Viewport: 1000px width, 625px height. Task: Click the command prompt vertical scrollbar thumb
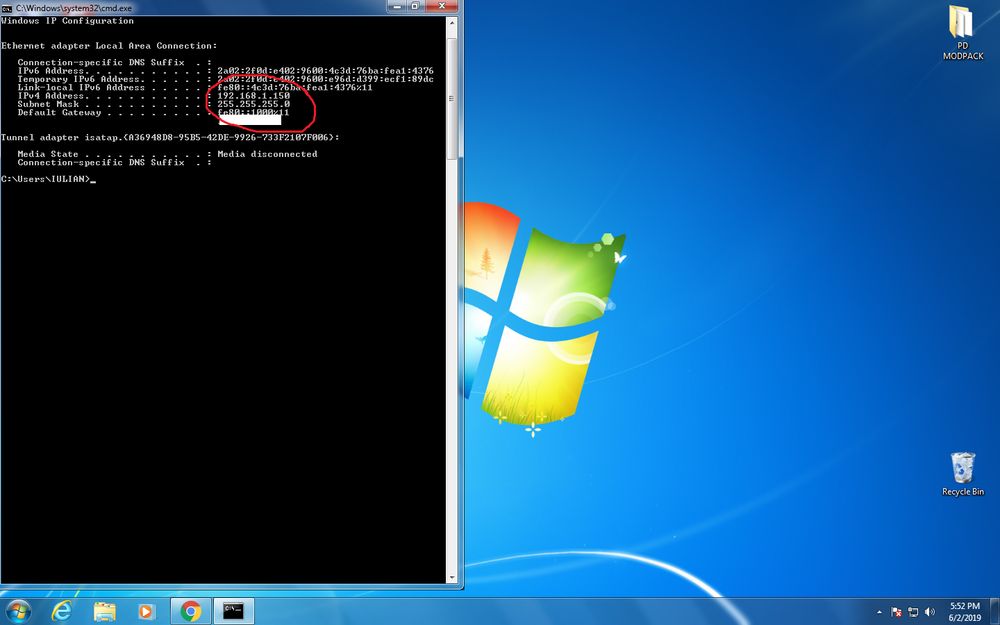click(x=452, y=99)
